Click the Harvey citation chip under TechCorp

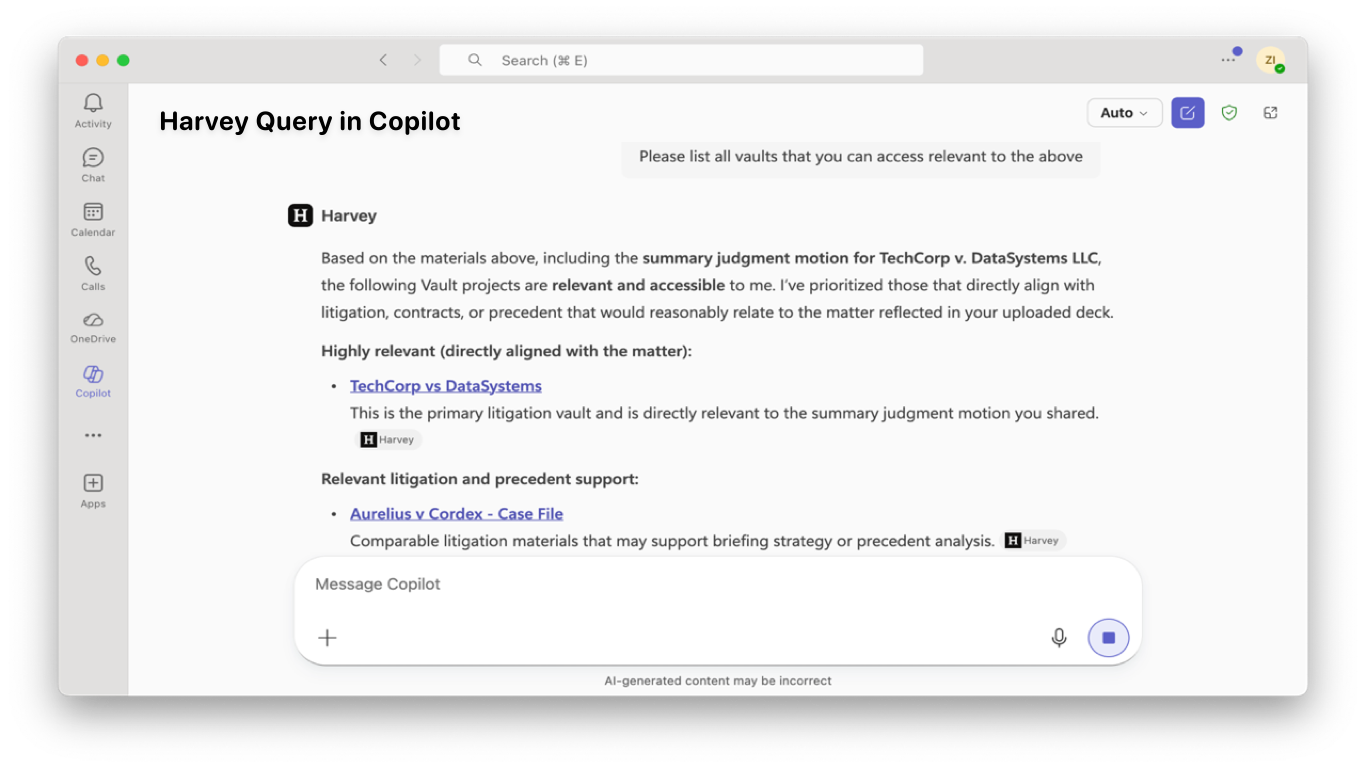coord(390,439)
